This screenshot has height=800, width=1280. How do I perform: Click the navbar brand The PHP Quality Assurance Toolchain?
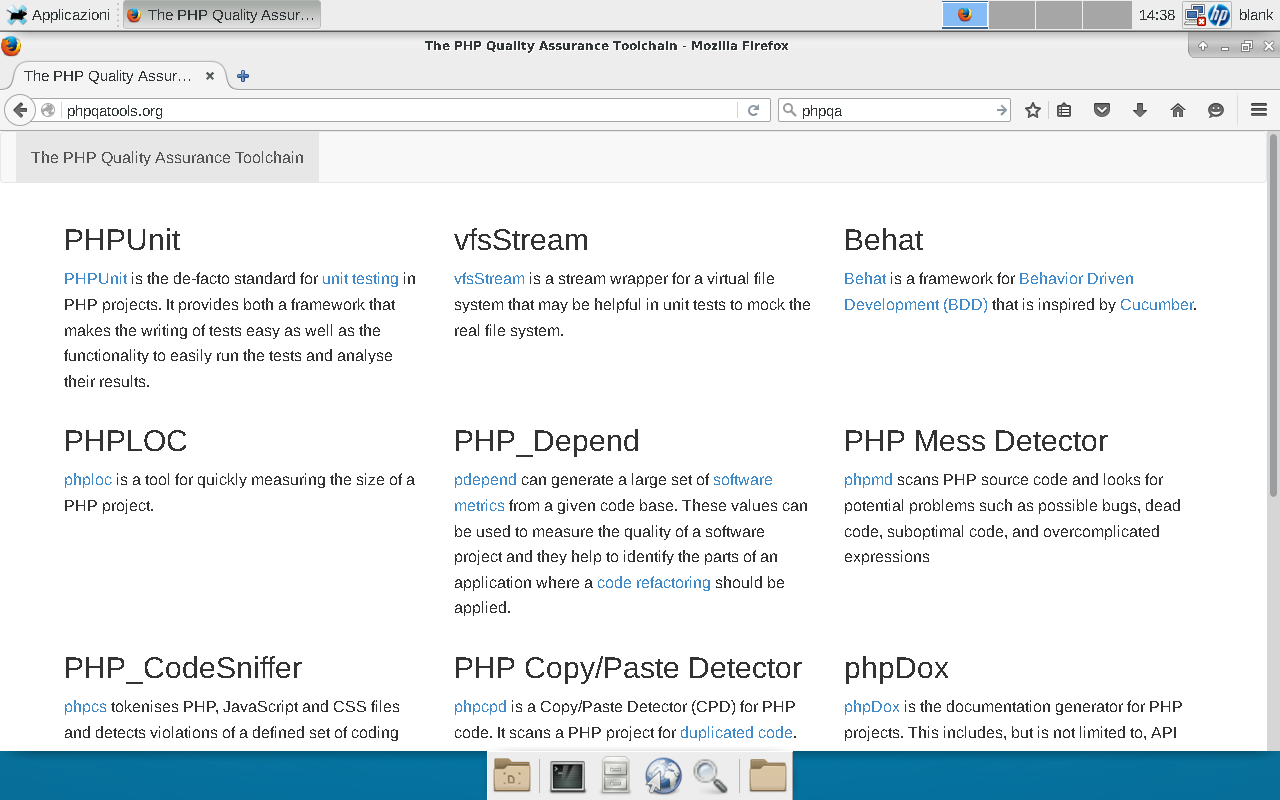click(x=167, y=157)
